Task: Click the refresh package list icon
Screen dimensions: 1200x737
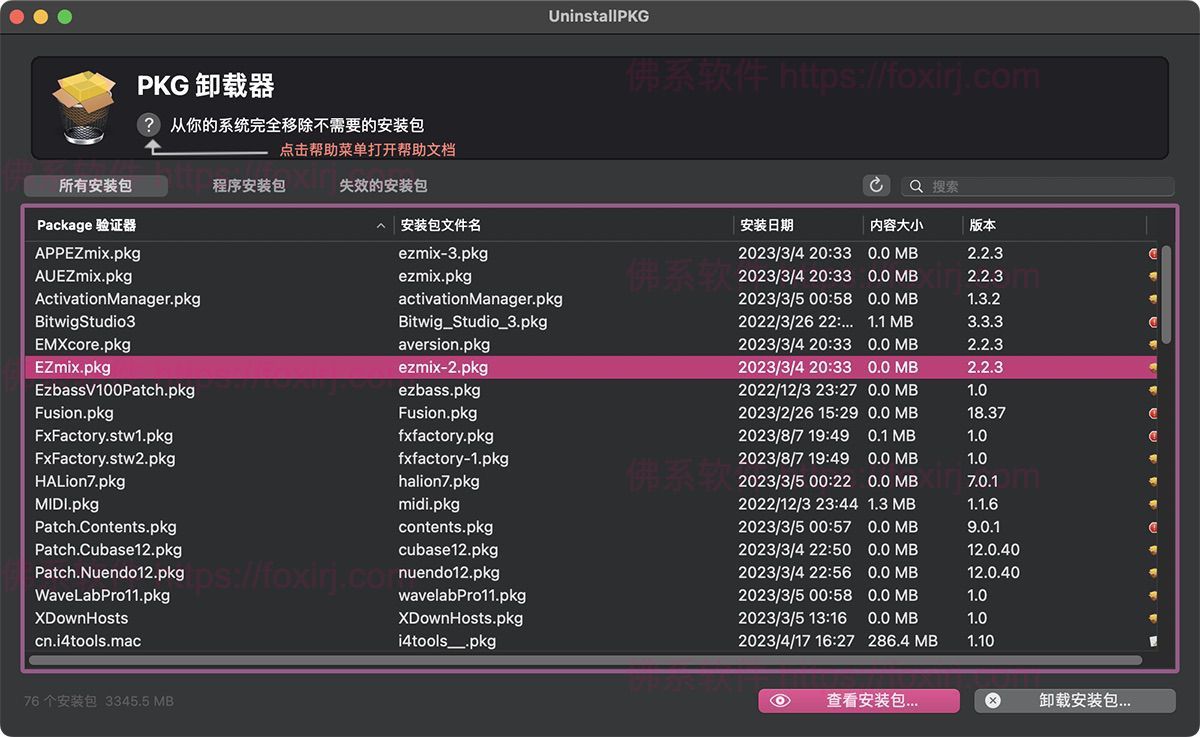Action: (x=876, y=185)
